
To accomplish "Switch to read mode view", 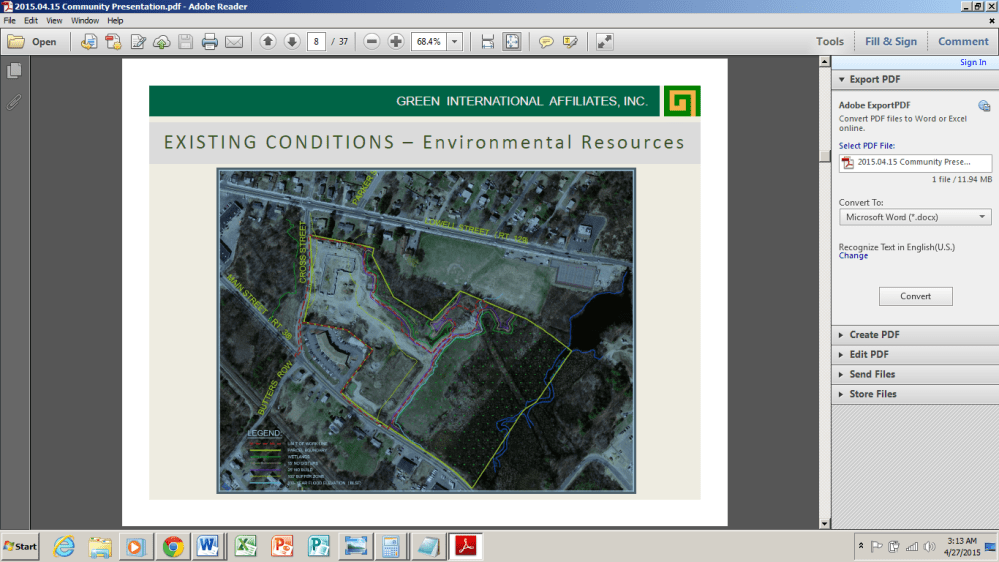I will (604, 42).
